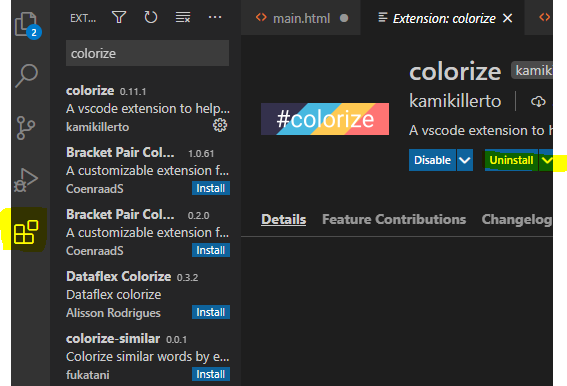This screenshot has width=567, height=386.
Task: Close the Extension: colorize tab
Action: (x=508, y=18)
